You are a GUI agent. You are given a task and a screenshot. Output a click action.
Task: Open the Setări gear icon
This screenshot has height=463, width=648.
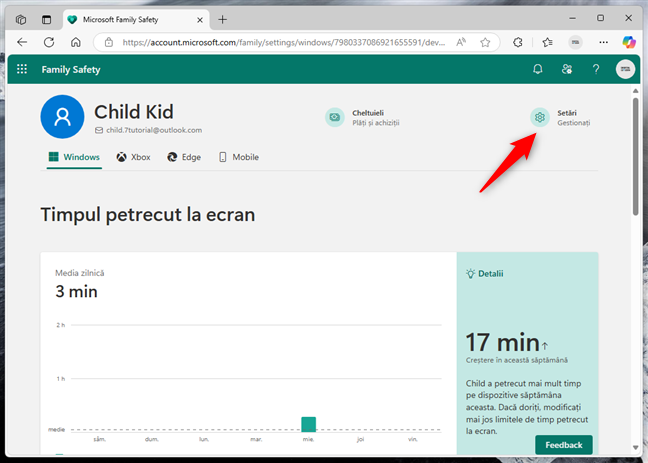pyautogui.click(x=540, y=117)
